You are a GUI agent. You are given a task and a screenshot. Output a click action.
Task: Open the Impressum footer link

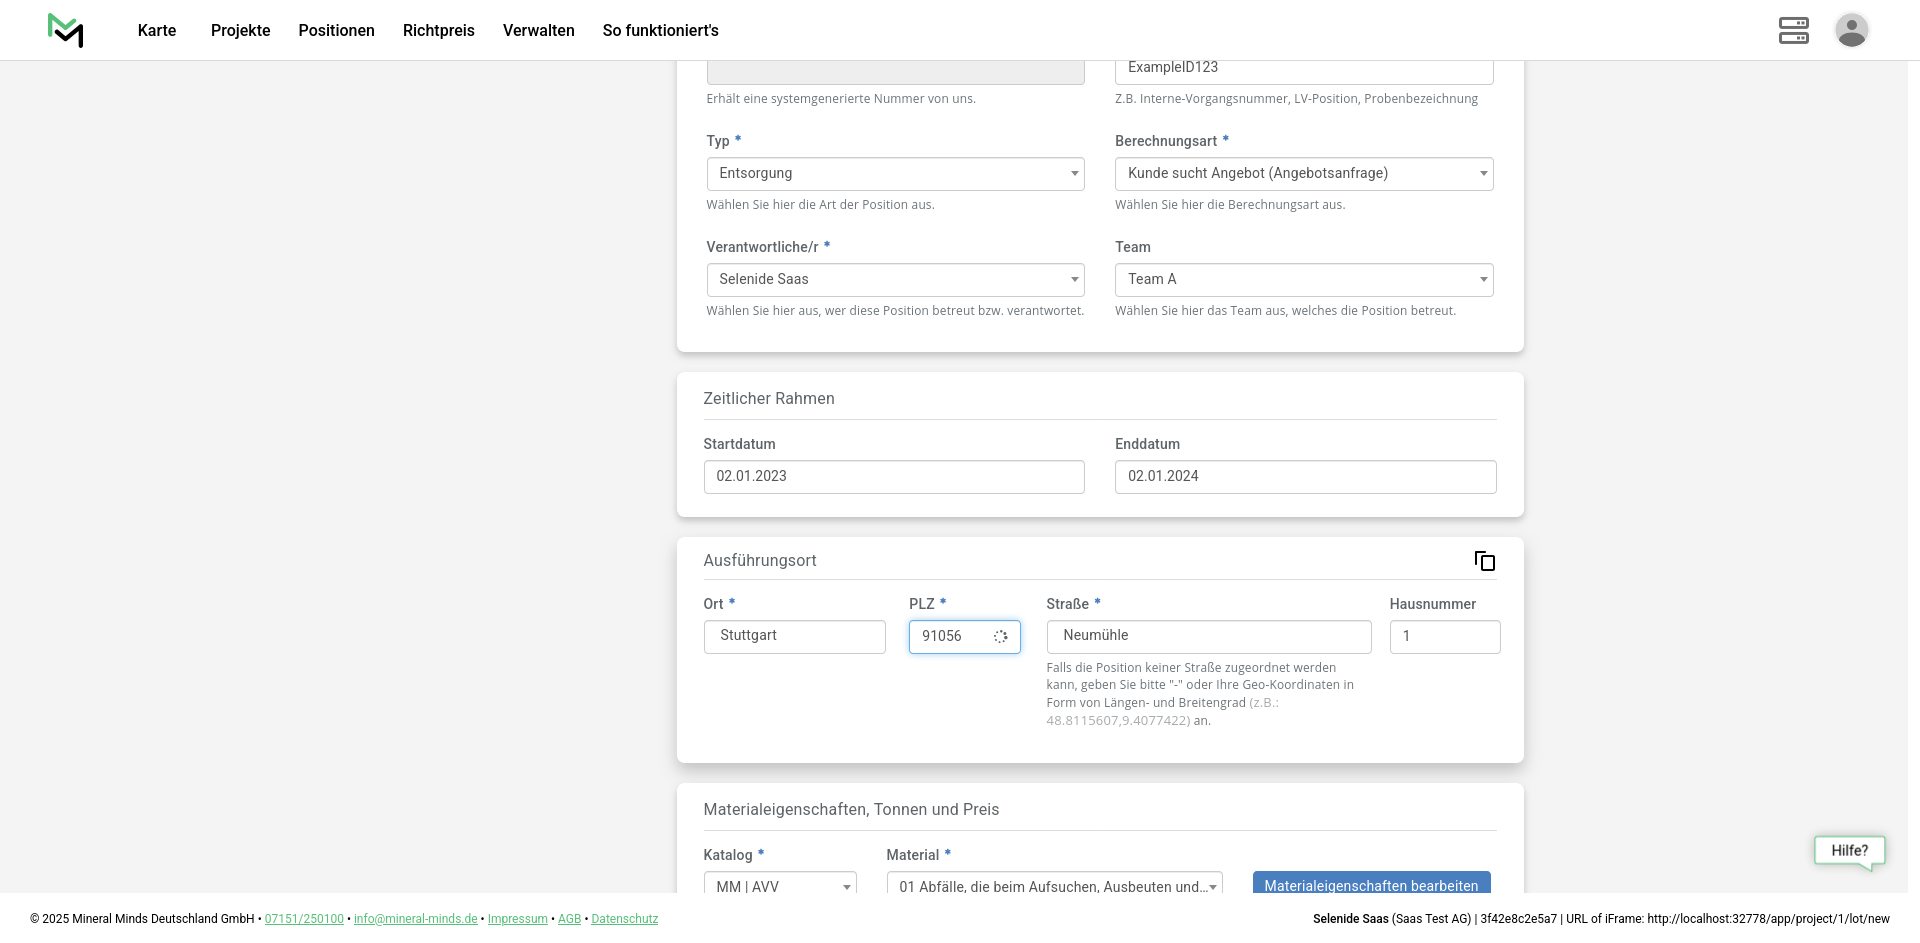point(517,919)
